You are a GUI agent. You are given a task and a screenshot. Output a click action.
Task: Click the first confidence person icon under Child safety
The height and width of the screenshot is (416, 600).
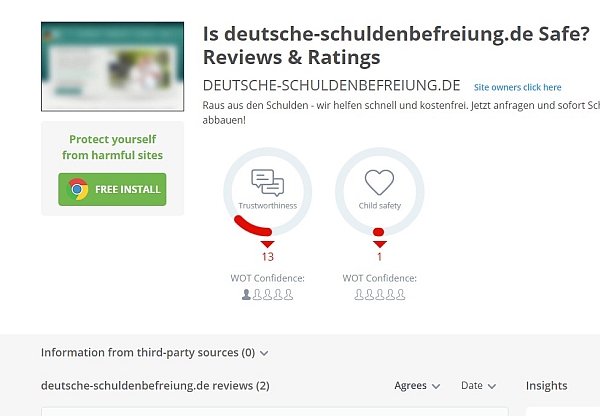[359, 295]
